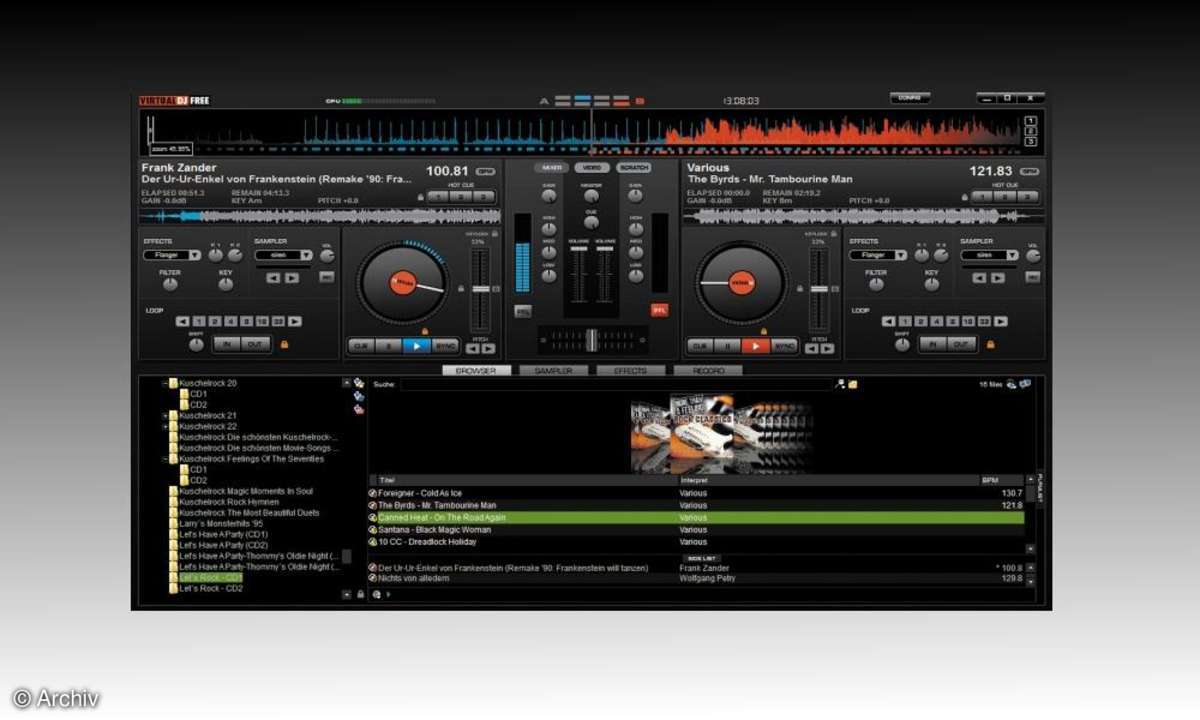Select waveform zoom preset 3
Viewport: 1200px width, 720px height.
[1031, 141]
